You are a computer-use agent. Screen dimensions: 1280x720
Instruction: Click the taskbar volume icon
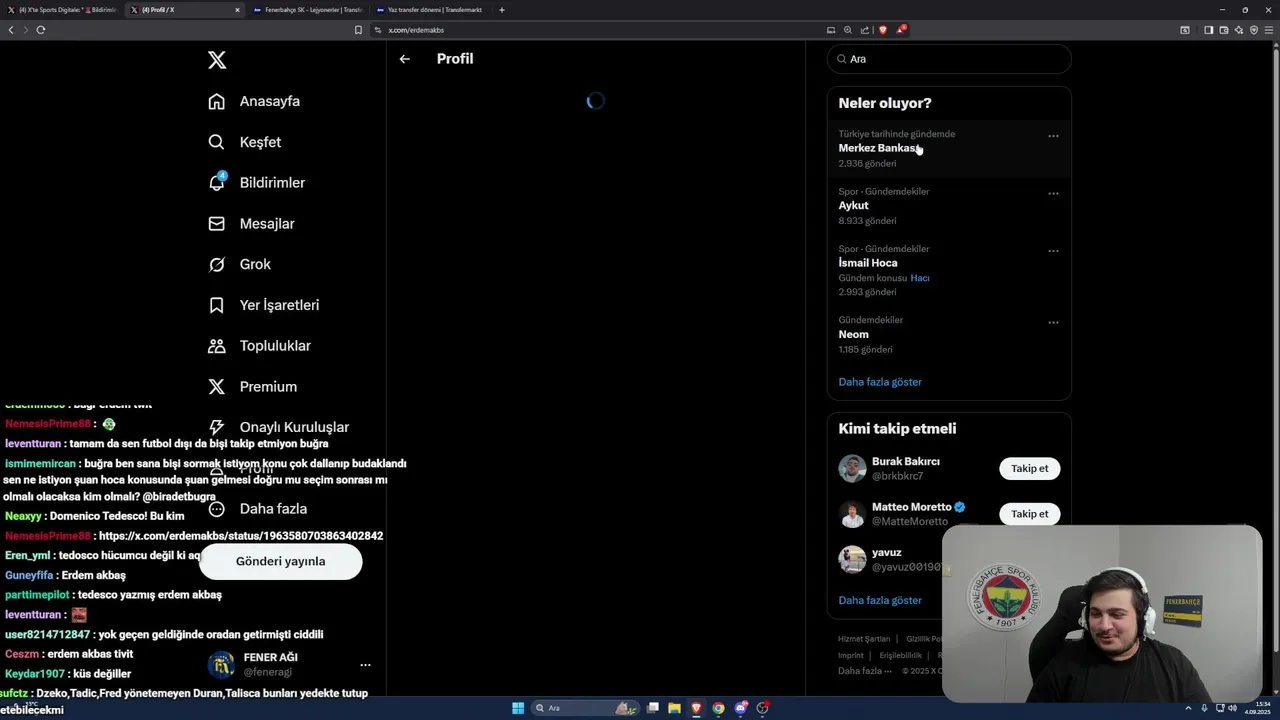[1232, 708]
